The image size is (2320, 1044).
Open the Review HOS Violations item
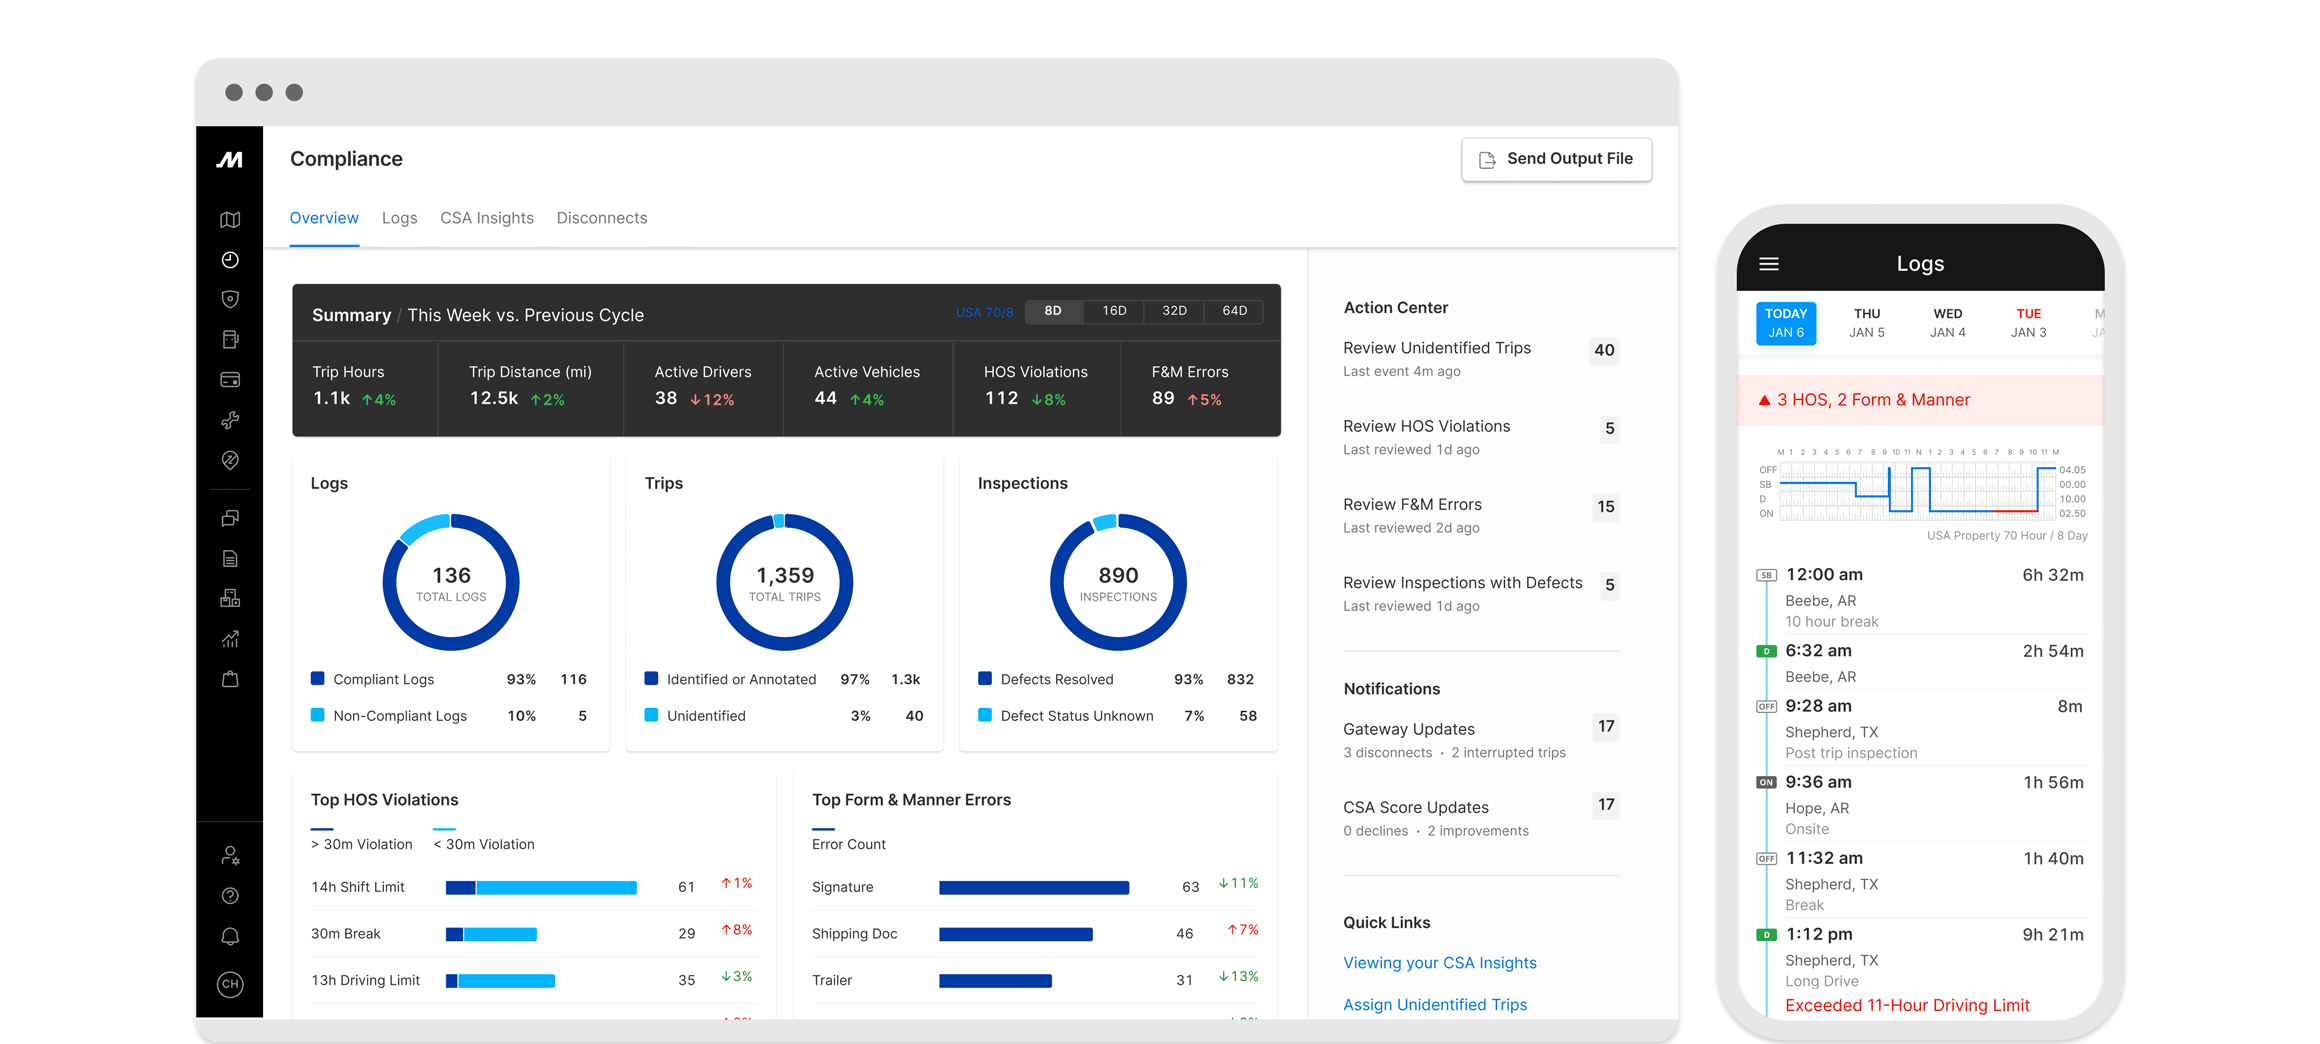click(x=1427, y=426)
